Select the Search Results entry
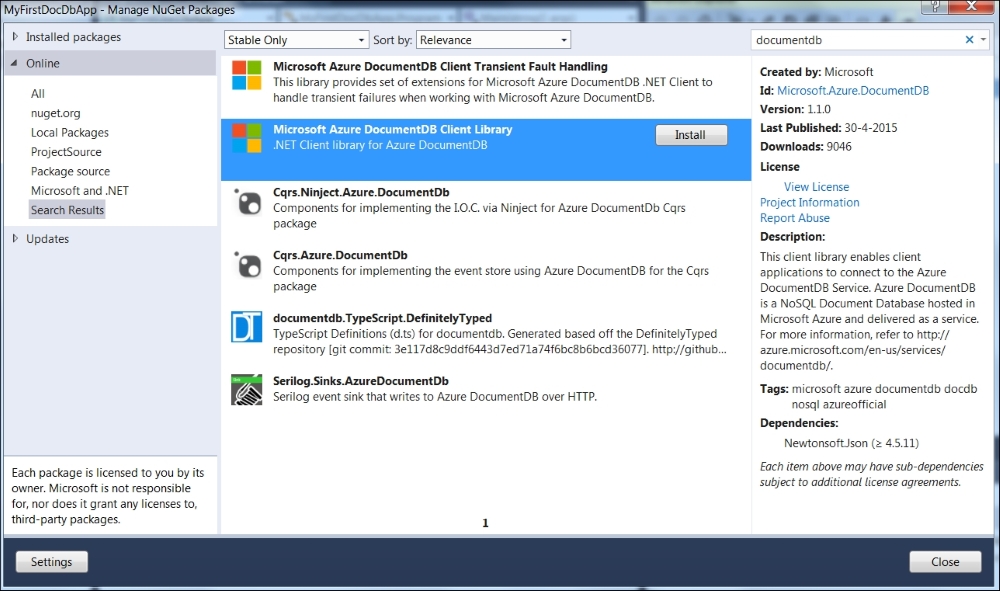Viewport: 1000px width, 591px height. [67, 210]
